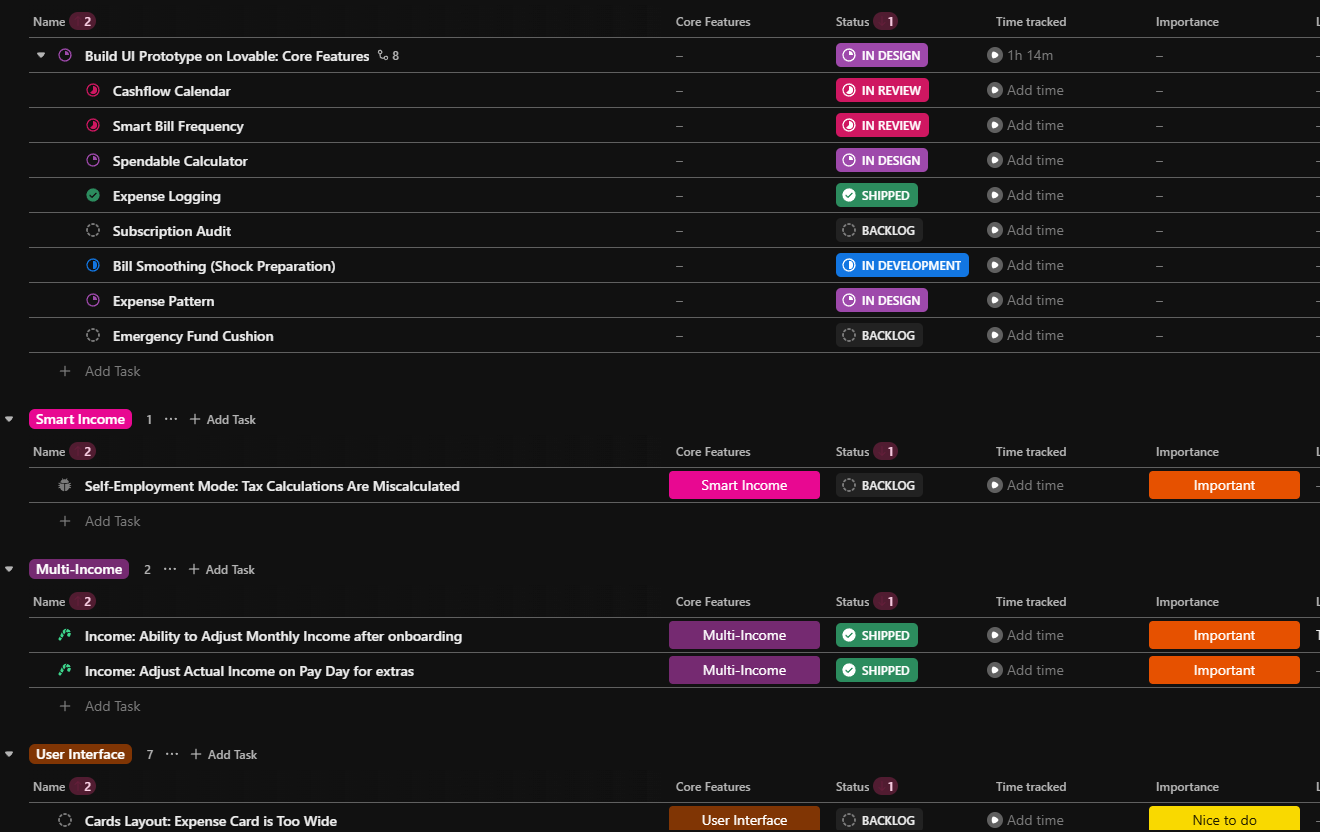
Task: Open the IN REVIEW status of Smart Bill Frequency
Action: pos(882,125)
